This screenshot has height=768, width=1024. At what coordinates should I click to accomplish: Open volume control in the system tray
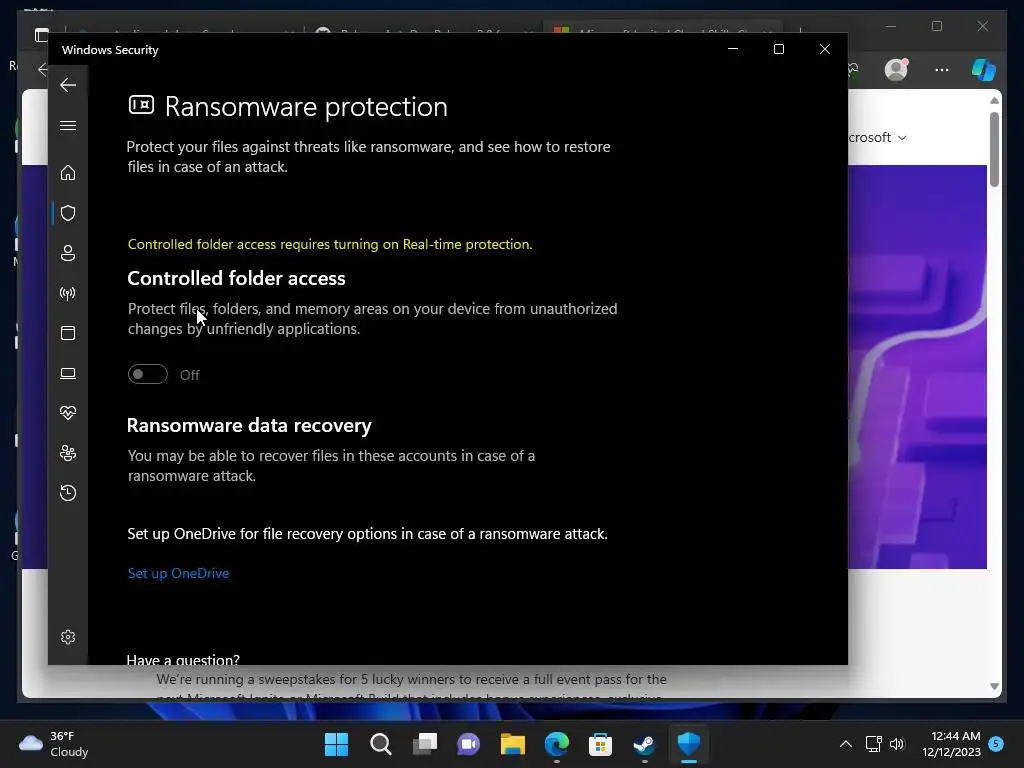(897, 744)
